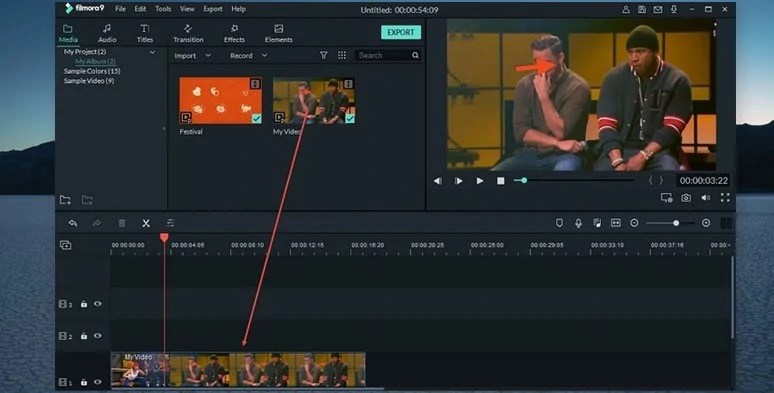Open the user account icon in title bar
The width and height of the screenshot is (774, 393).
[x=625, y=9]
